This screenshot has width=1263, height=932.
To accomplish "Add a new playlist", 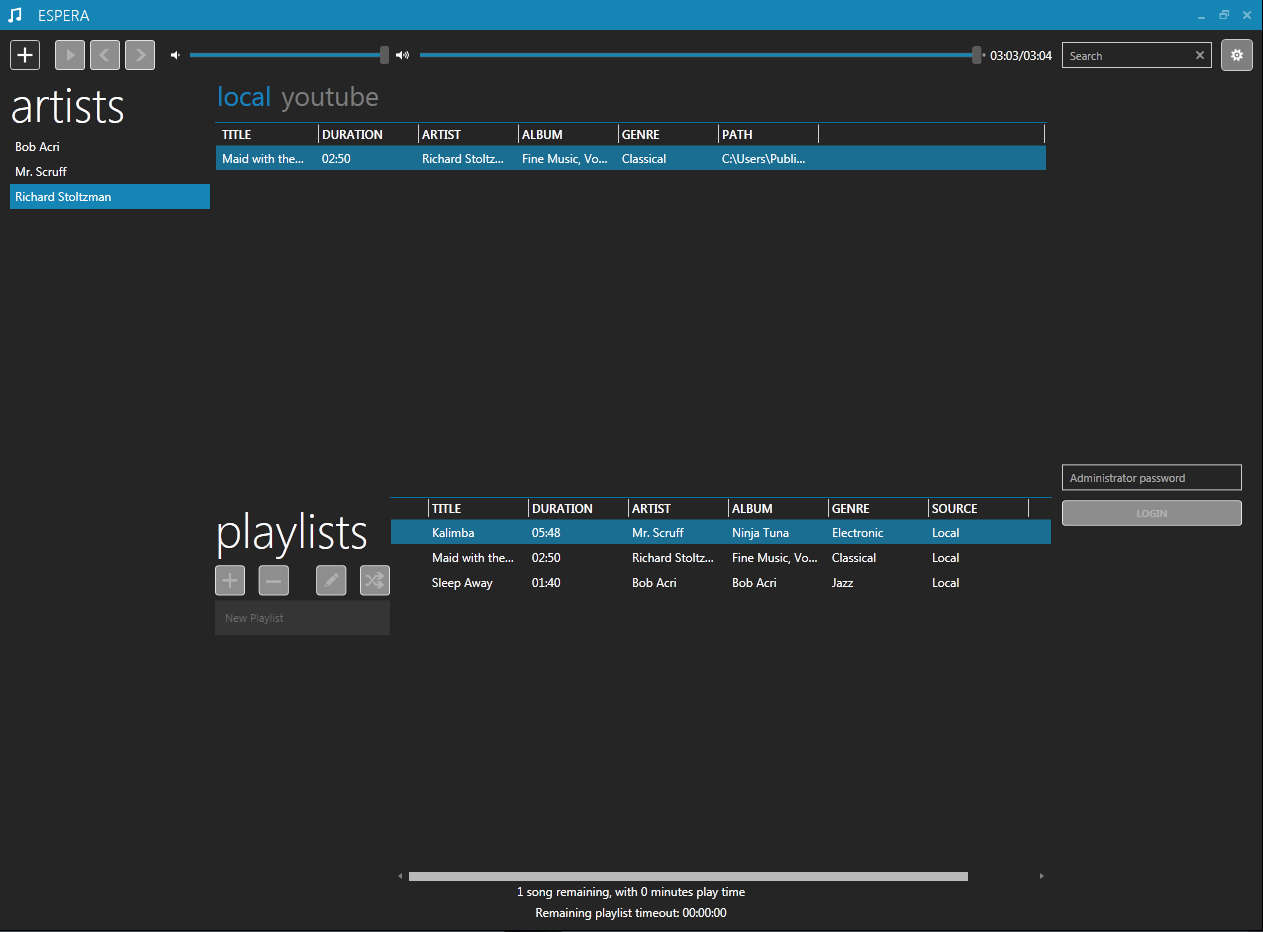I will [230, 581].
